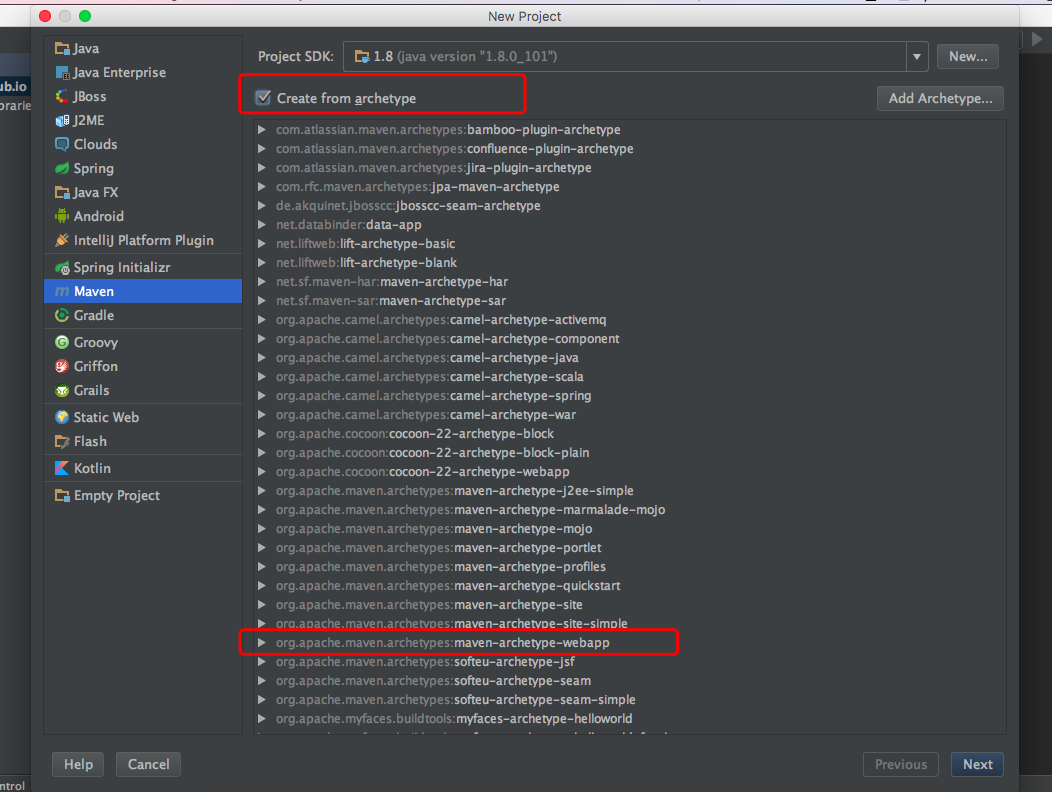Select maven-archetype-j2ee-simple row
Viewport: 1052px width, 792px height.
coord(629,491)
